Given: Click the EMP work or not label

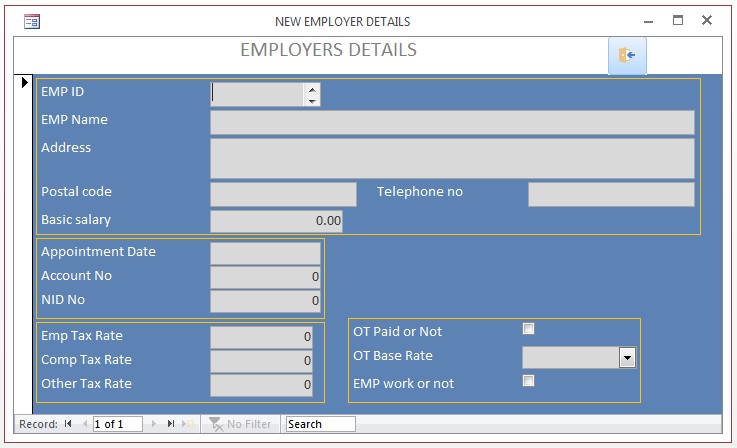Looking at the screenshot, I should (404, 384).
